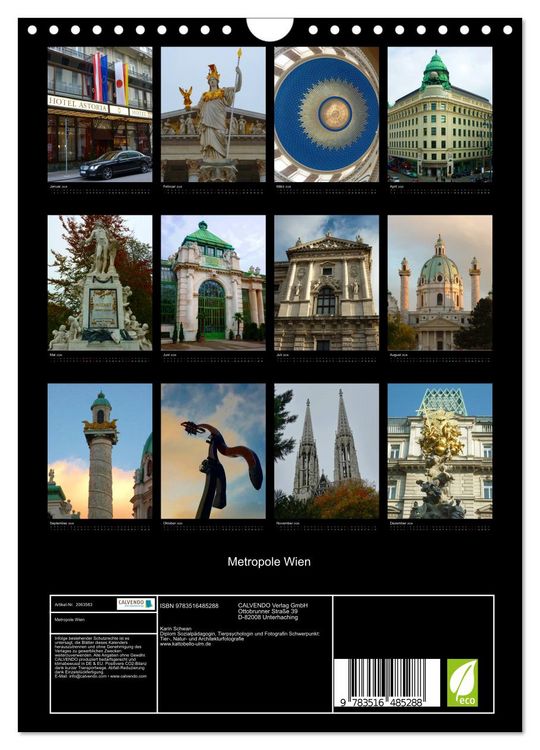Select the Hotel Astoria January photo

100,114
